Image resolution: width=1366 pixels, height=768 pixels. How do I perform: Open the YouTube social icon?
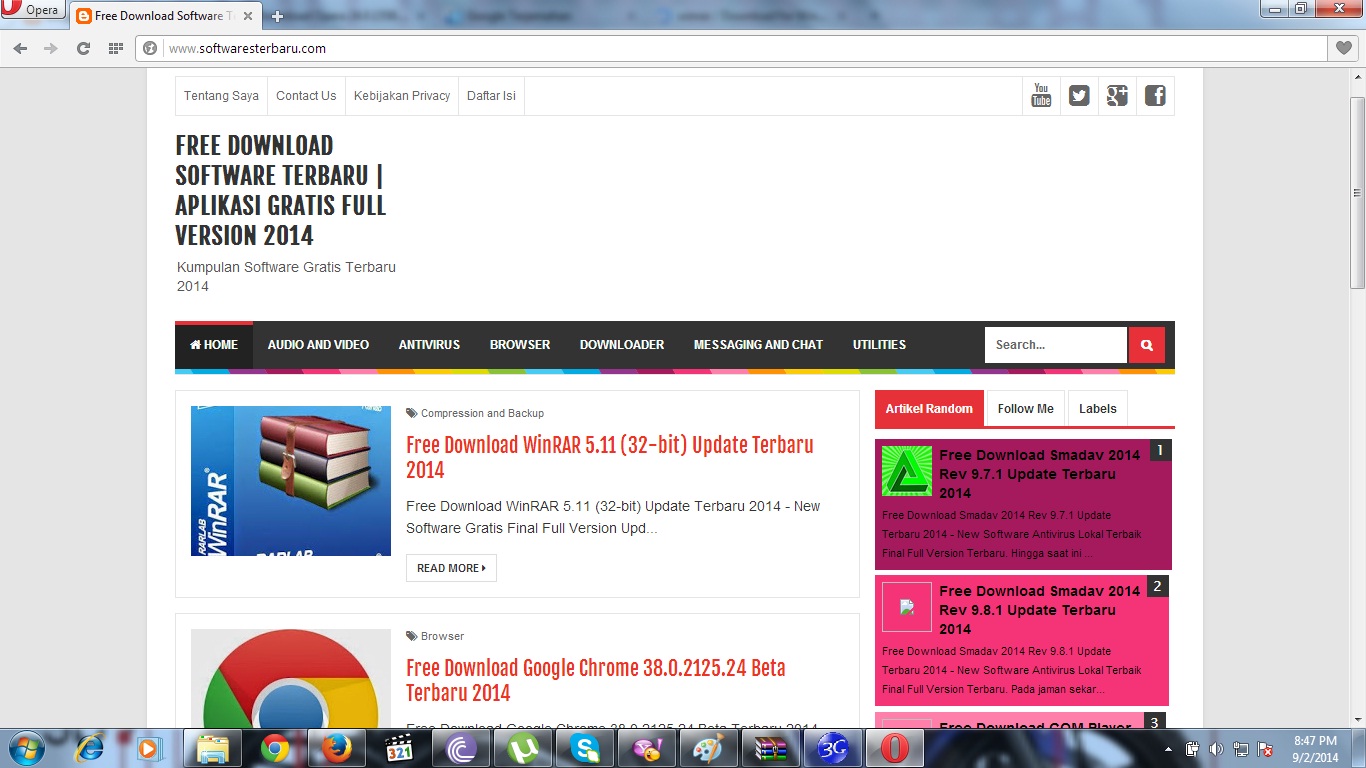click(1041, 96)
